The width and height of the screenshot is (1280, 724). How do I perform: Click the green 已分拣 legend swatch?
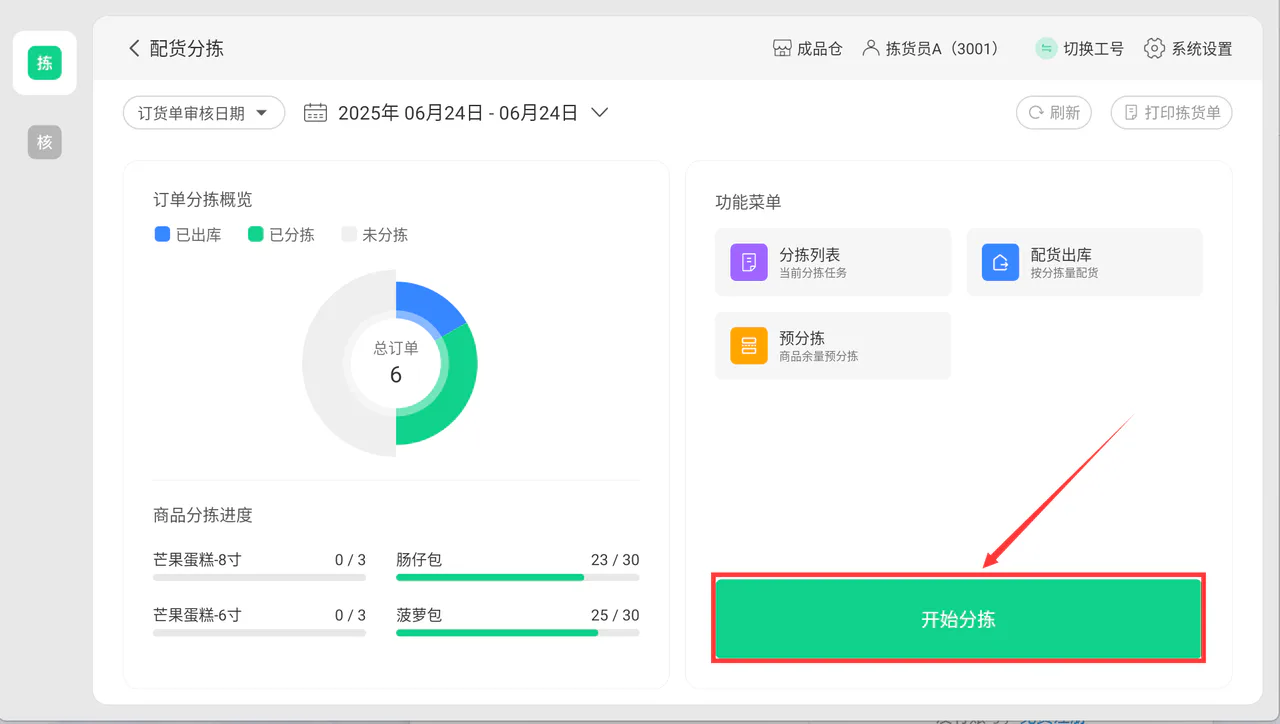tap(256, 234)
